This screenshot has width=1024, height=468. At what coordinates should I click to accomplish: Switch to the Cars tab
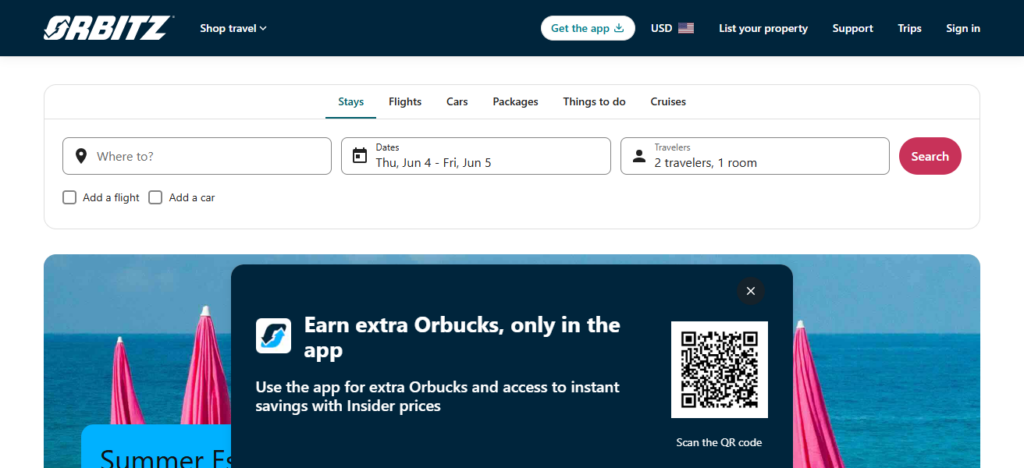[457, 102]
